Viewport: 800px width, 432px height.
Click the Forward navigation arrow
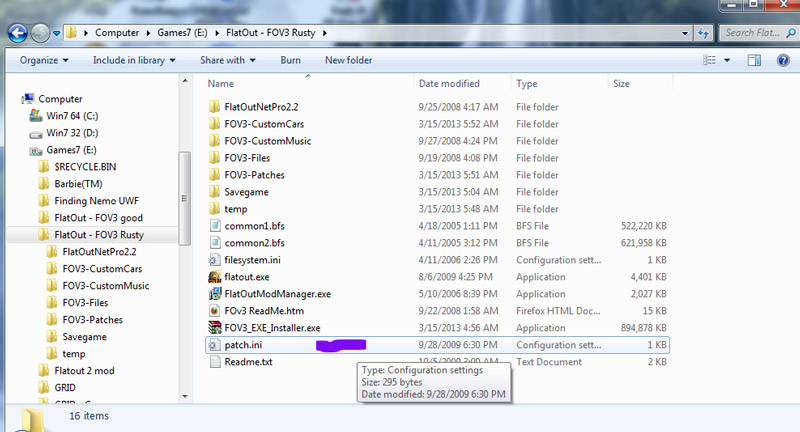pos(40,34)
